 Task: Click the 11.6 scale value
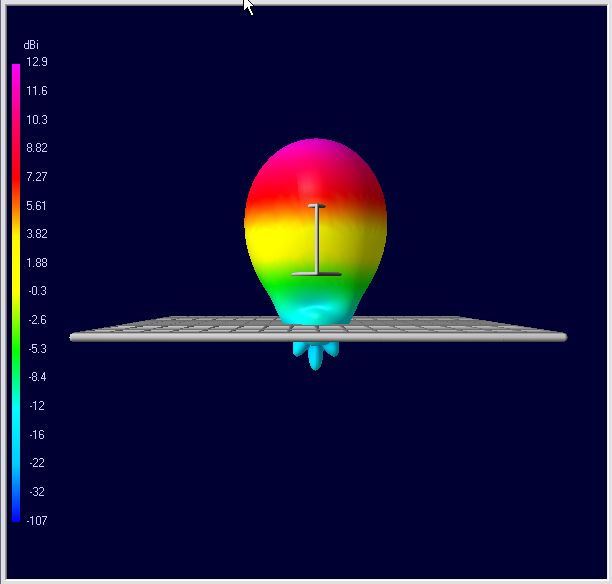click(37, 91)
